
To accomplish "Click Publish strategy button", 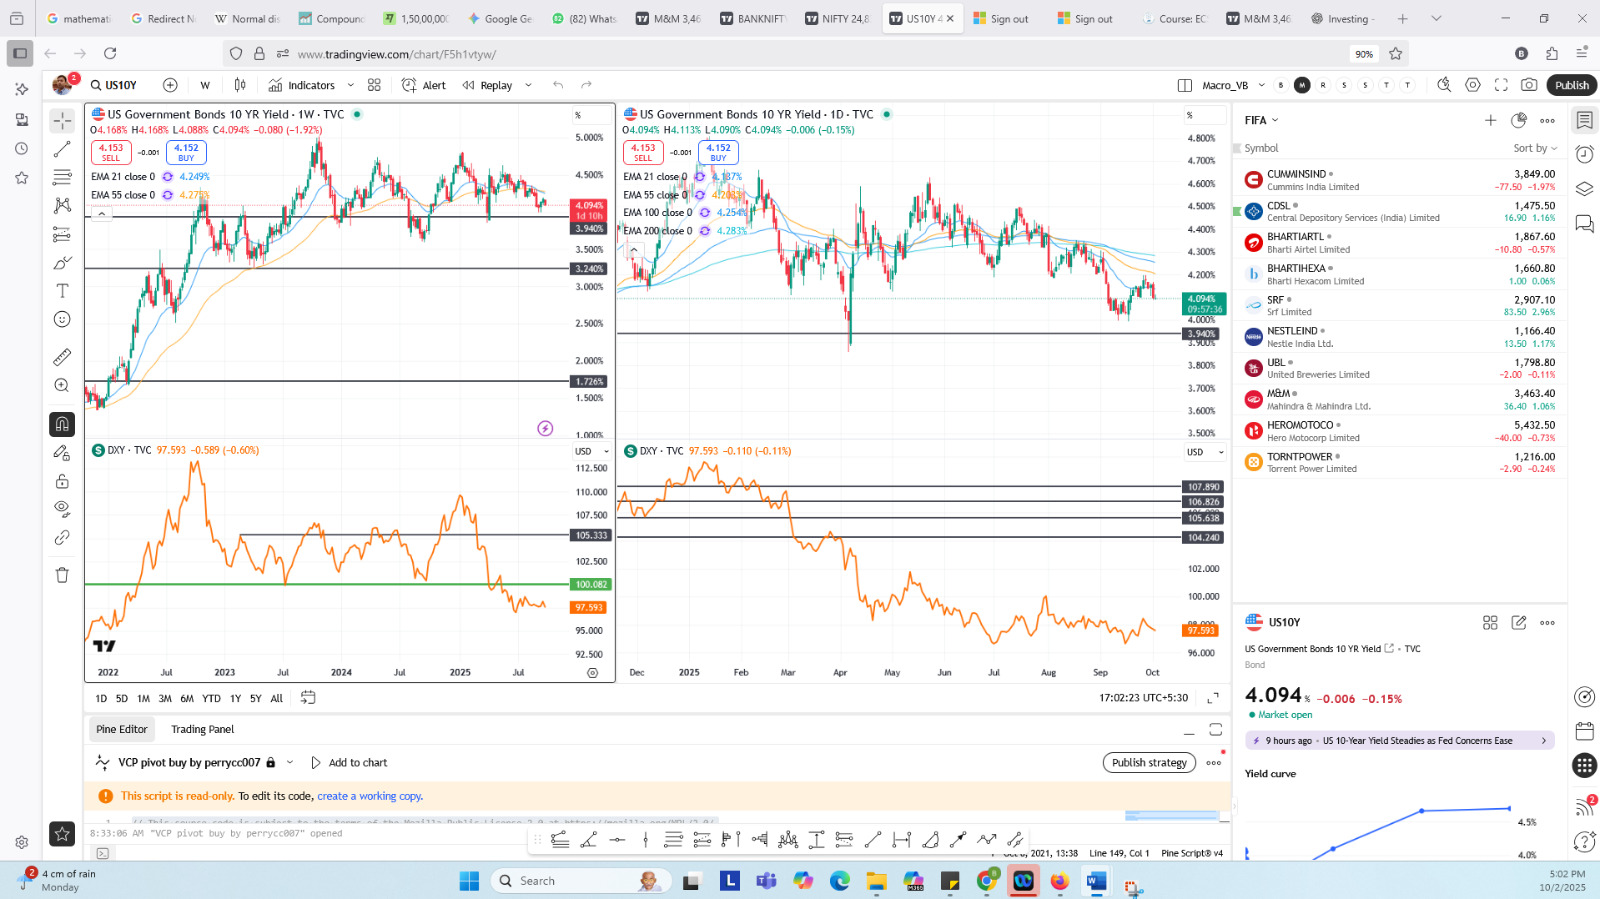I will pyautogui.click(x=1149, y=762).
